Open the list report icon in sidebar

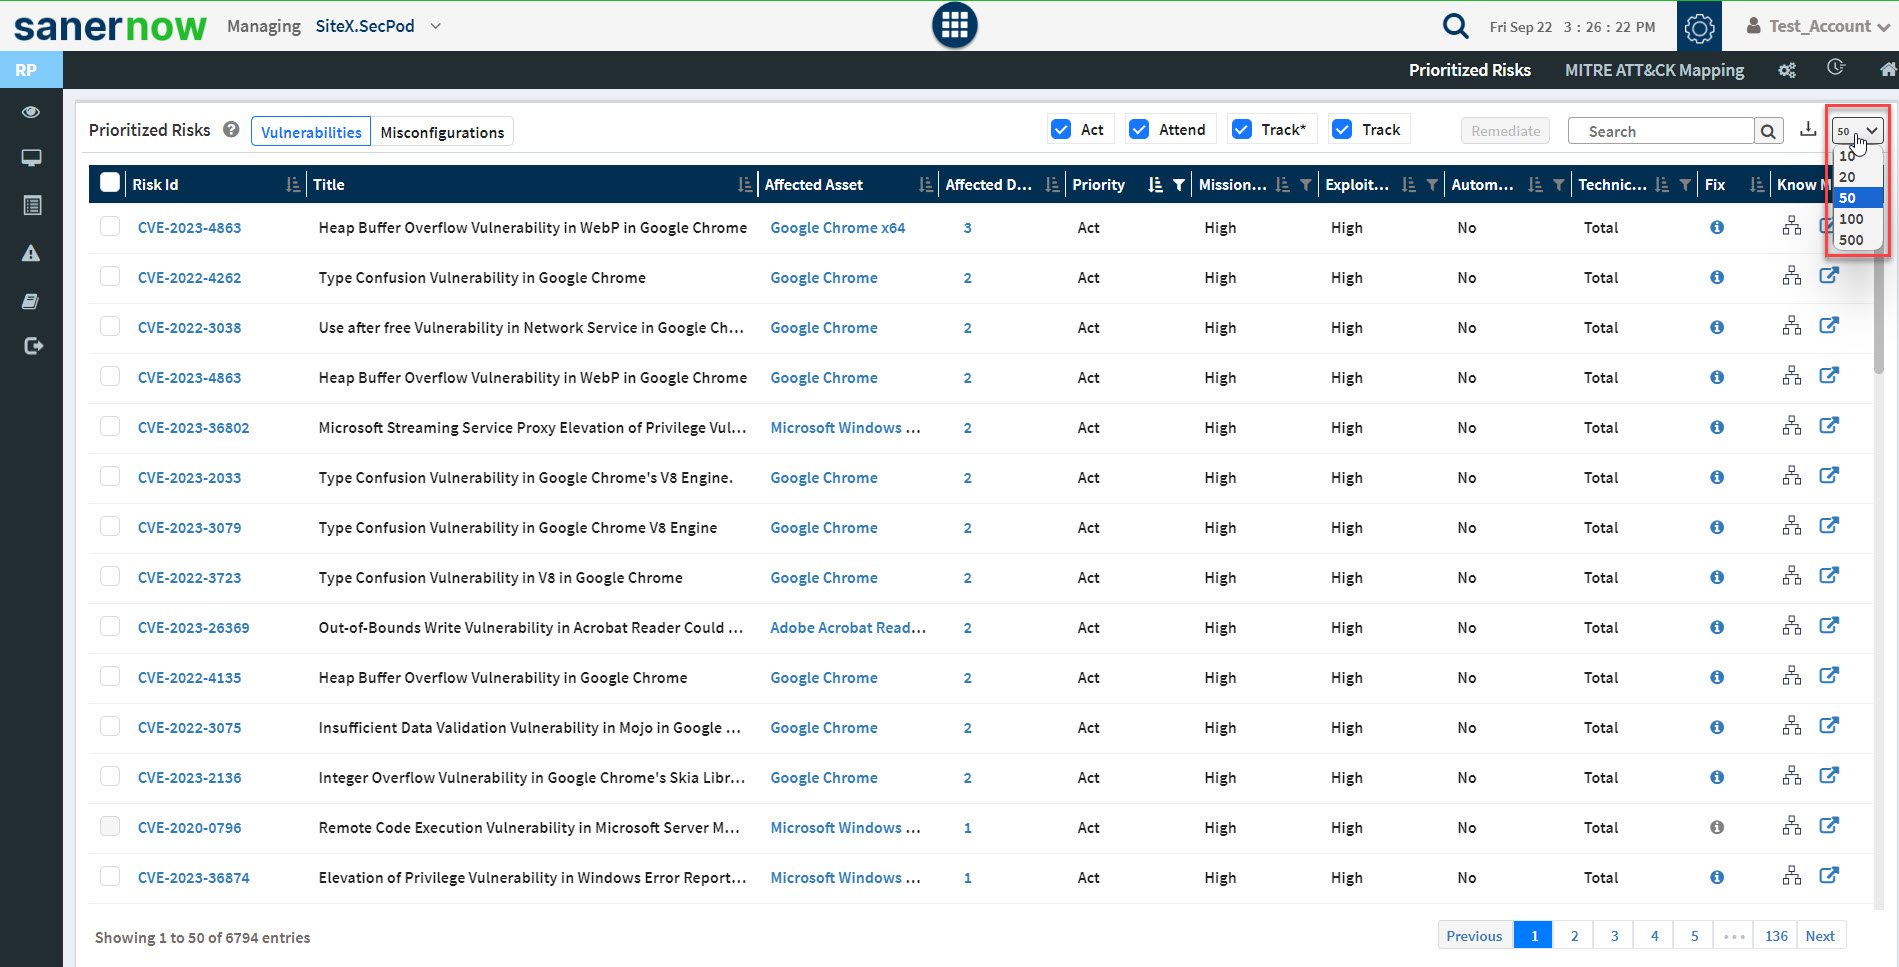coord(31,205)
